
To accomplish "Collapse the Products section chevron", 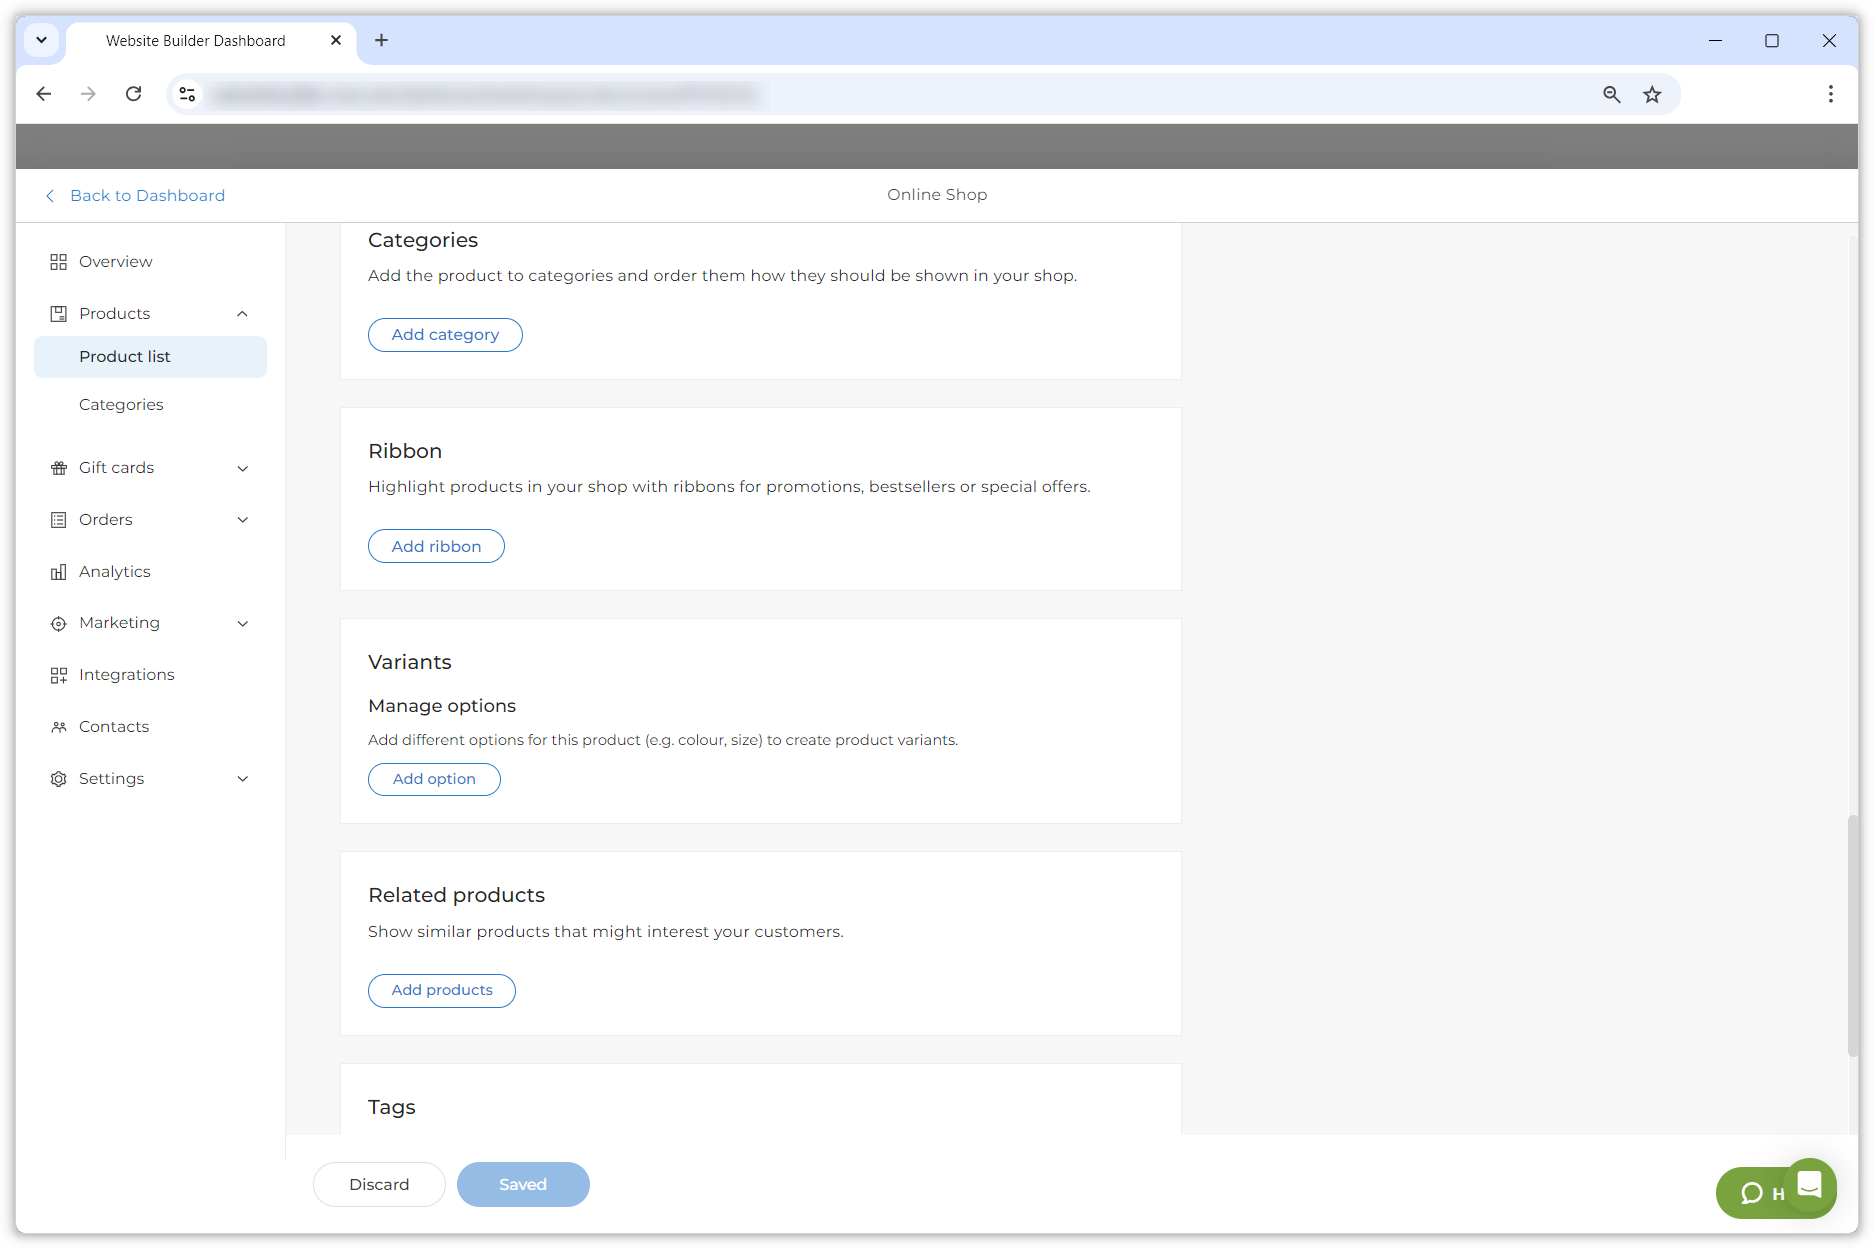I will (x=242, y=314).
